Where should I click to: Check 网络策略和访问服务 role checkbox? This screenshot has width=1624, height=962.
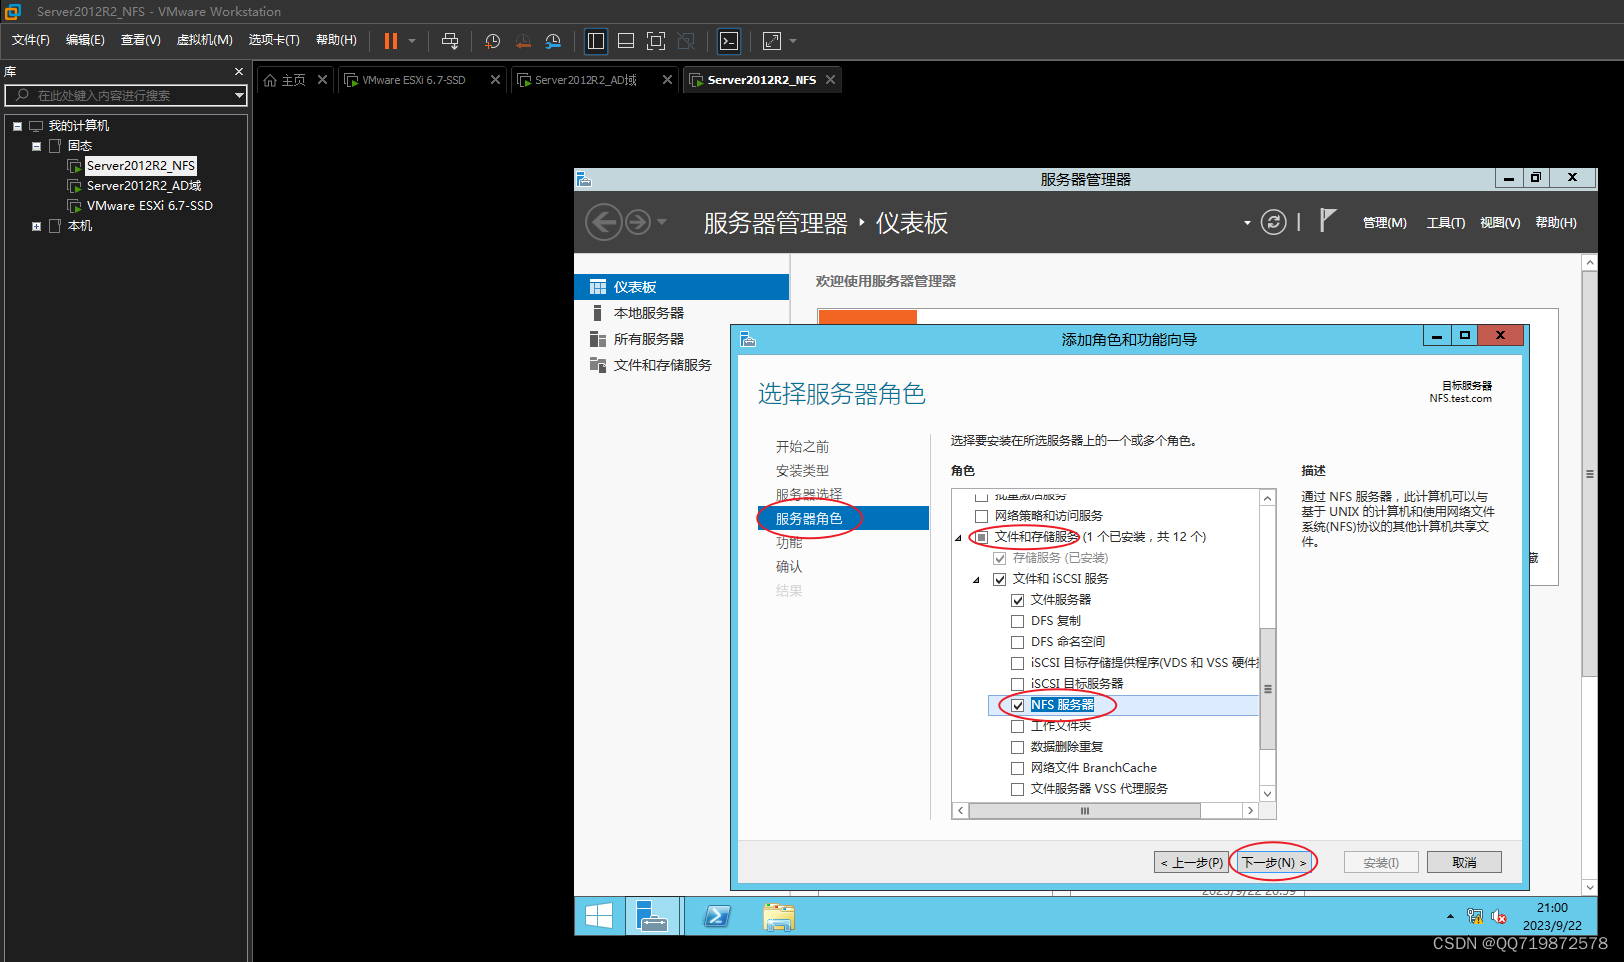pos(981,516)
